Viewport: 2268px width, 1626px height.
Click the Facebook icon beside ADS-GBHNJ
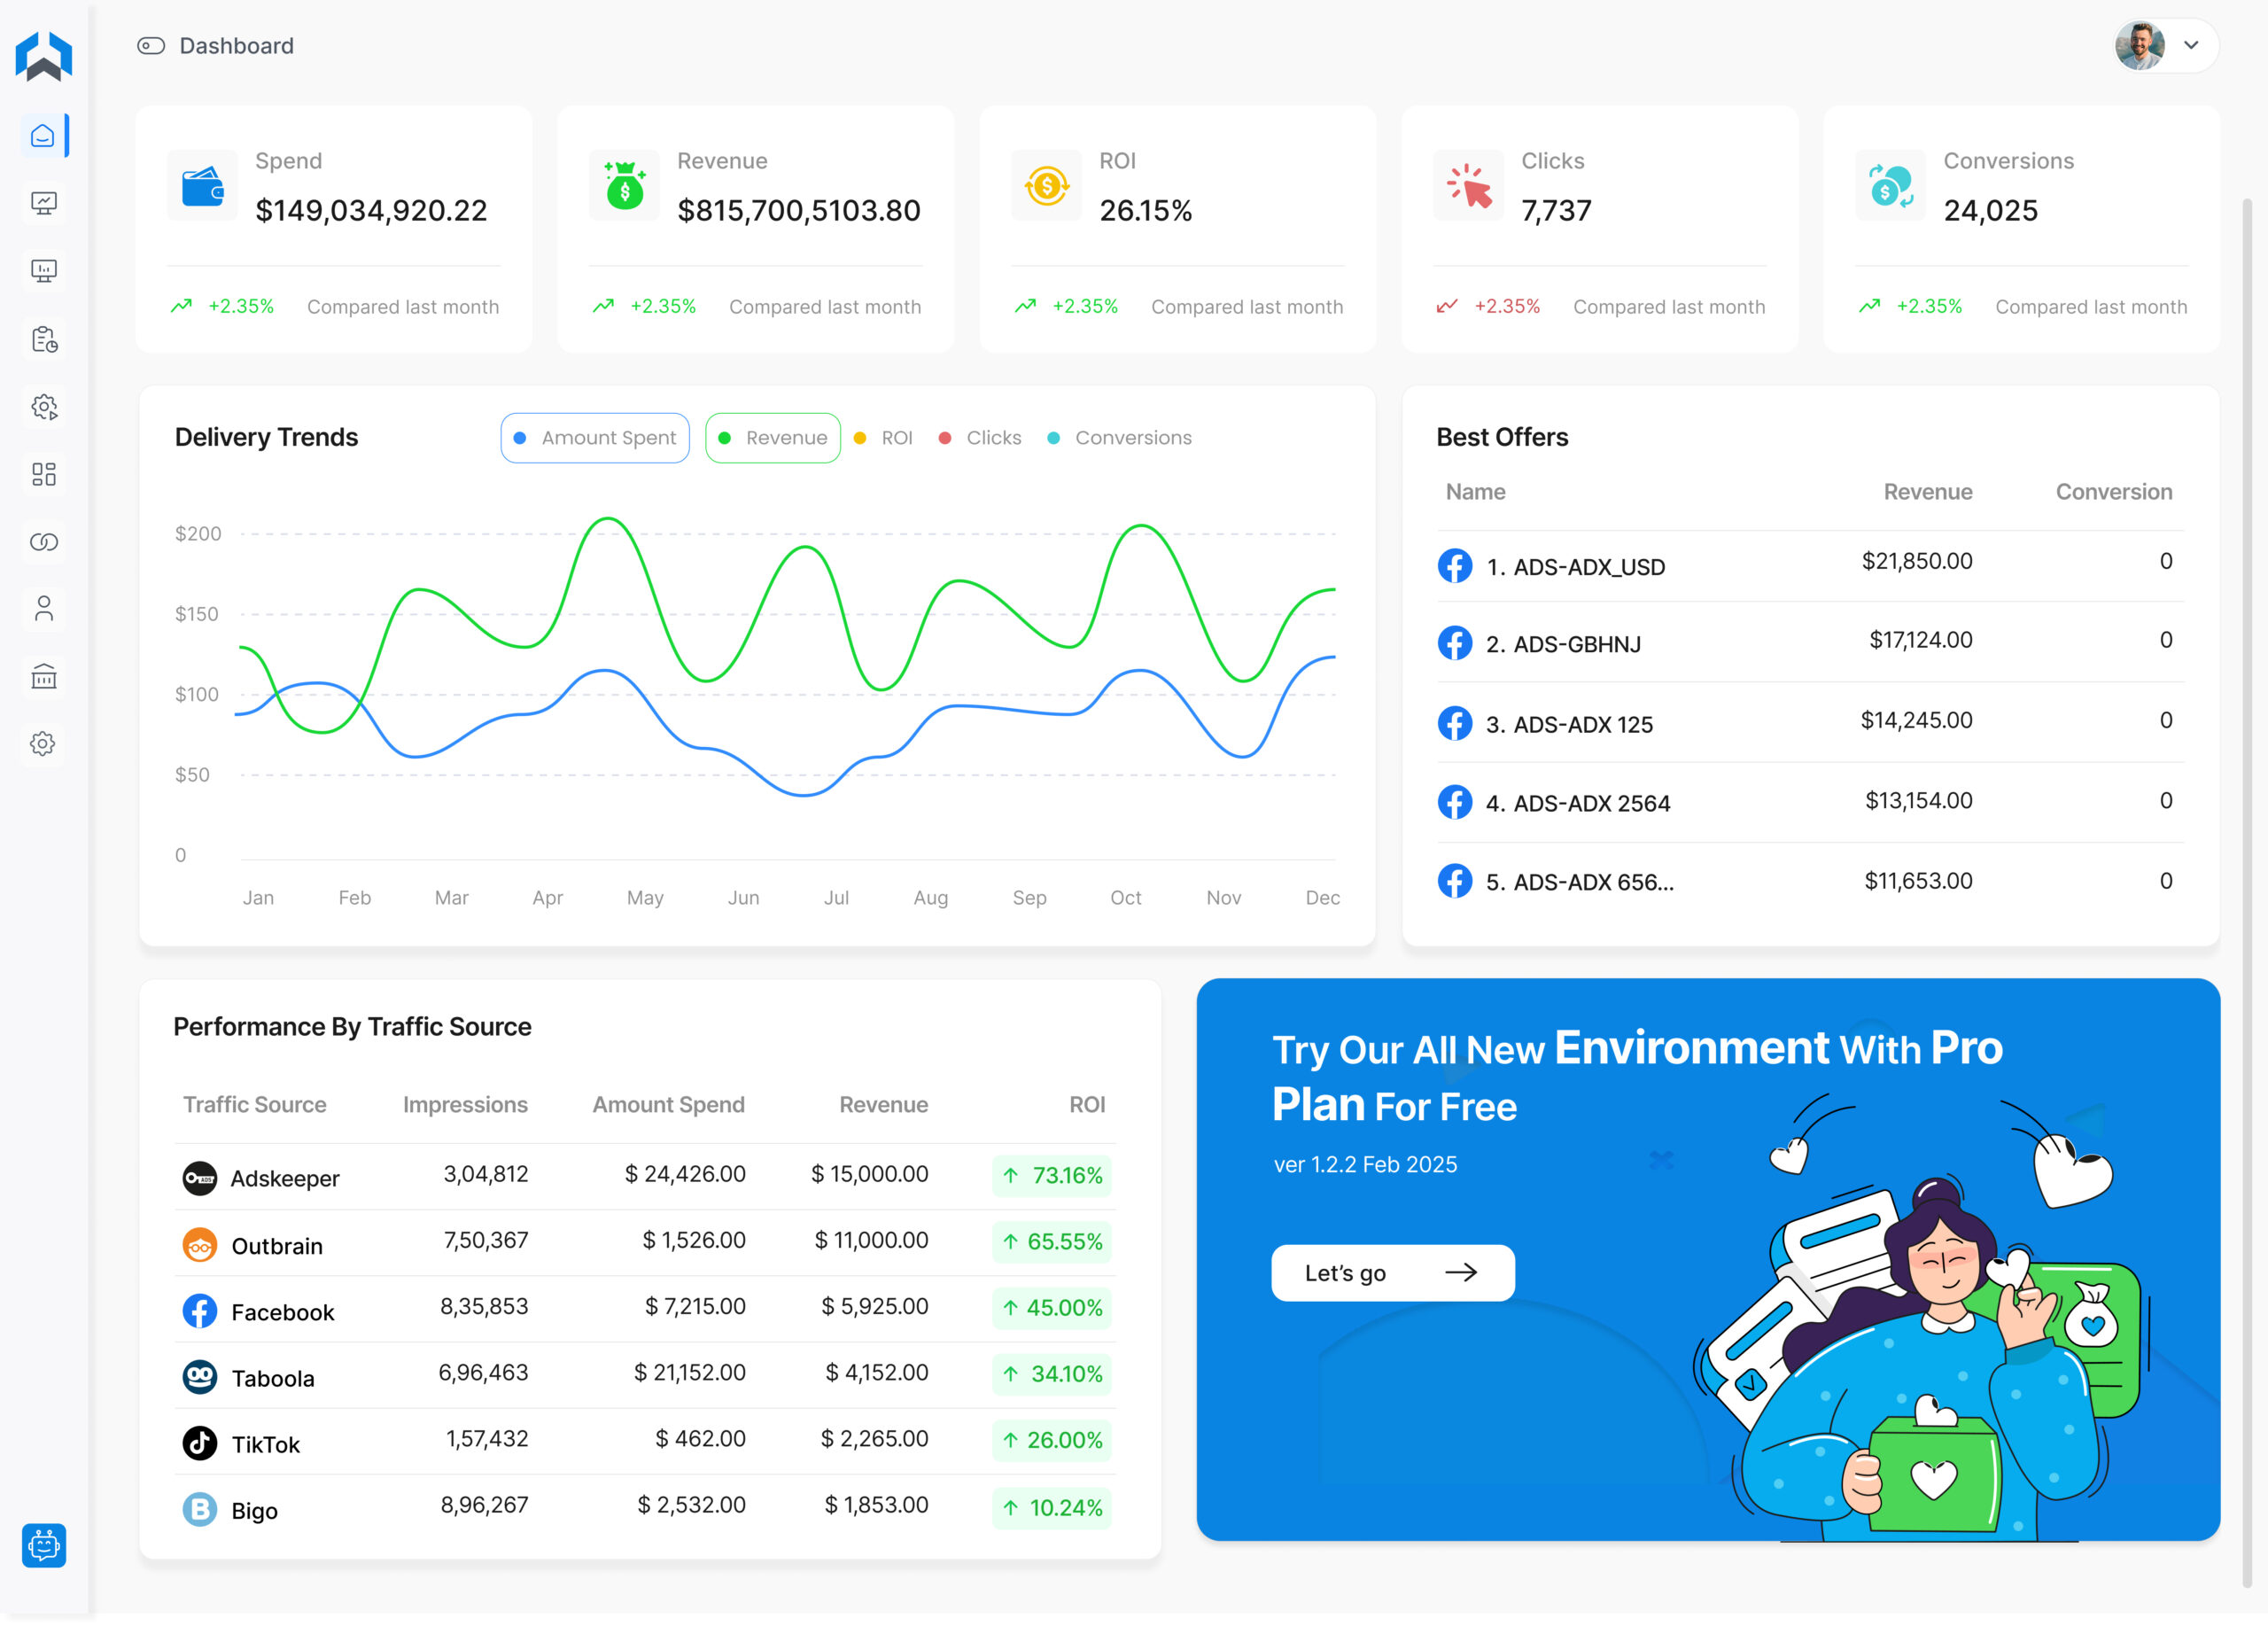click(x=1455, y=643)
